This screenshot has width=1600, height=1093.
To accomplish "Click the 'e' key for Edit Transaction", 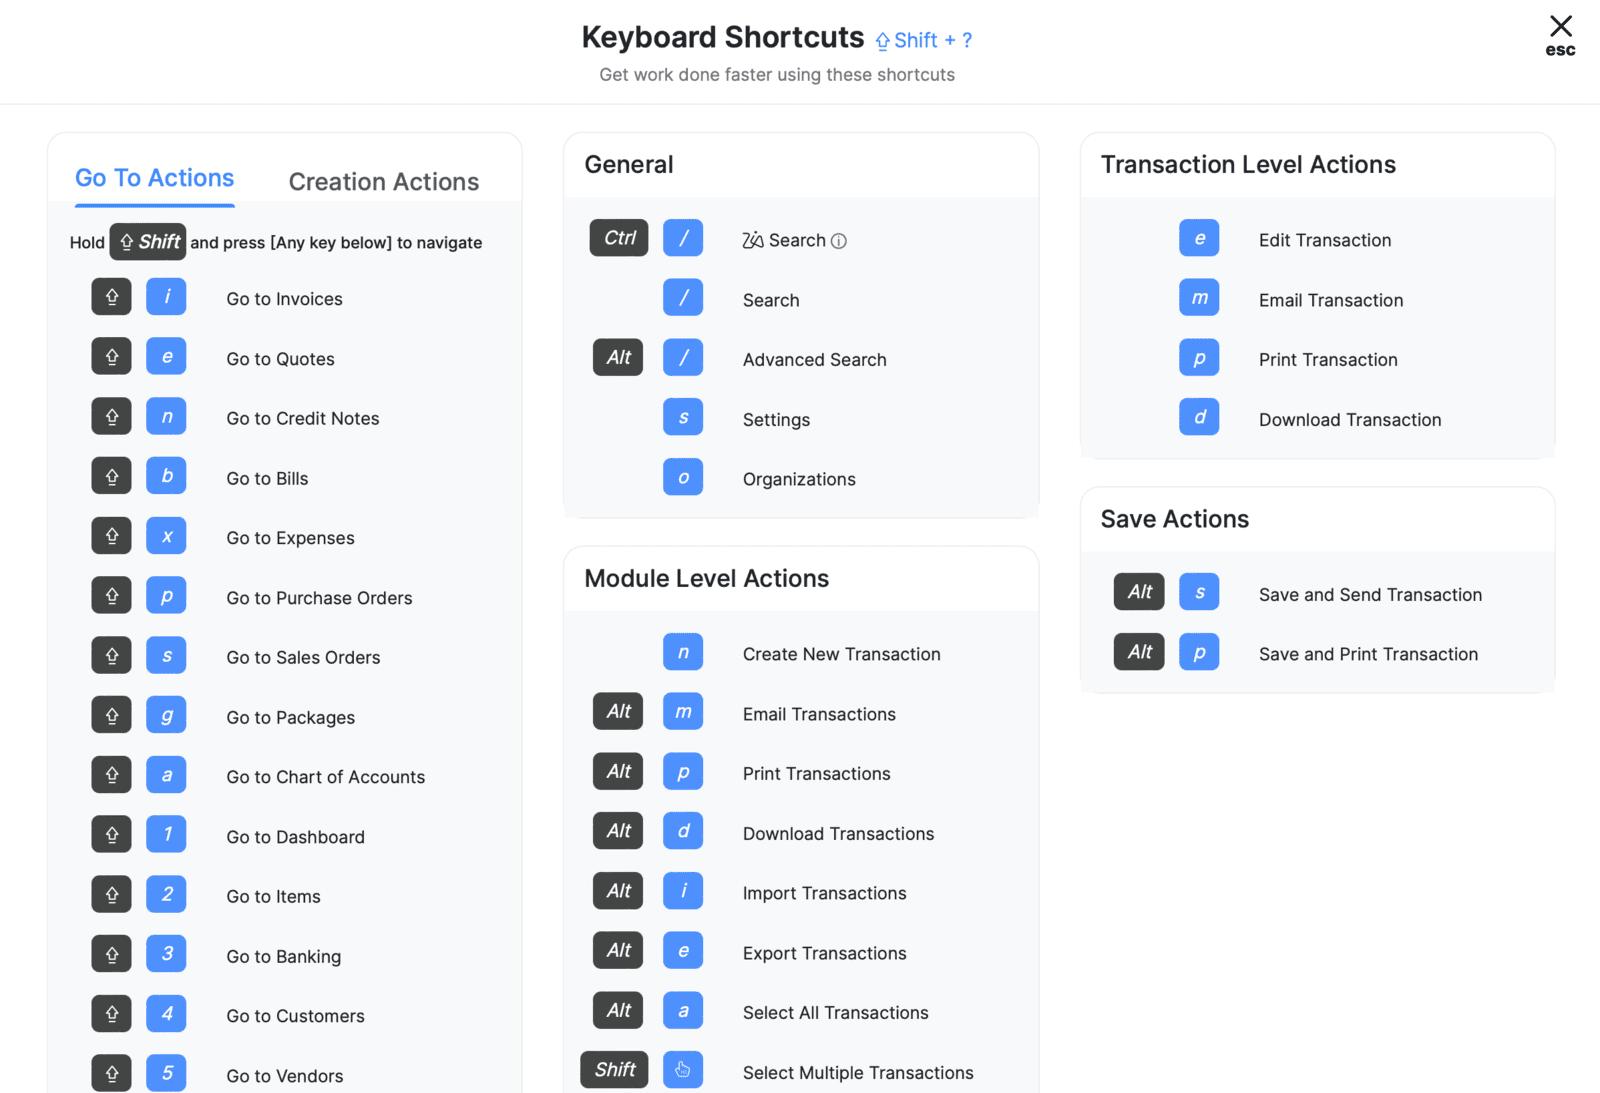I will pyautogui.click(x=1199, y=238).
